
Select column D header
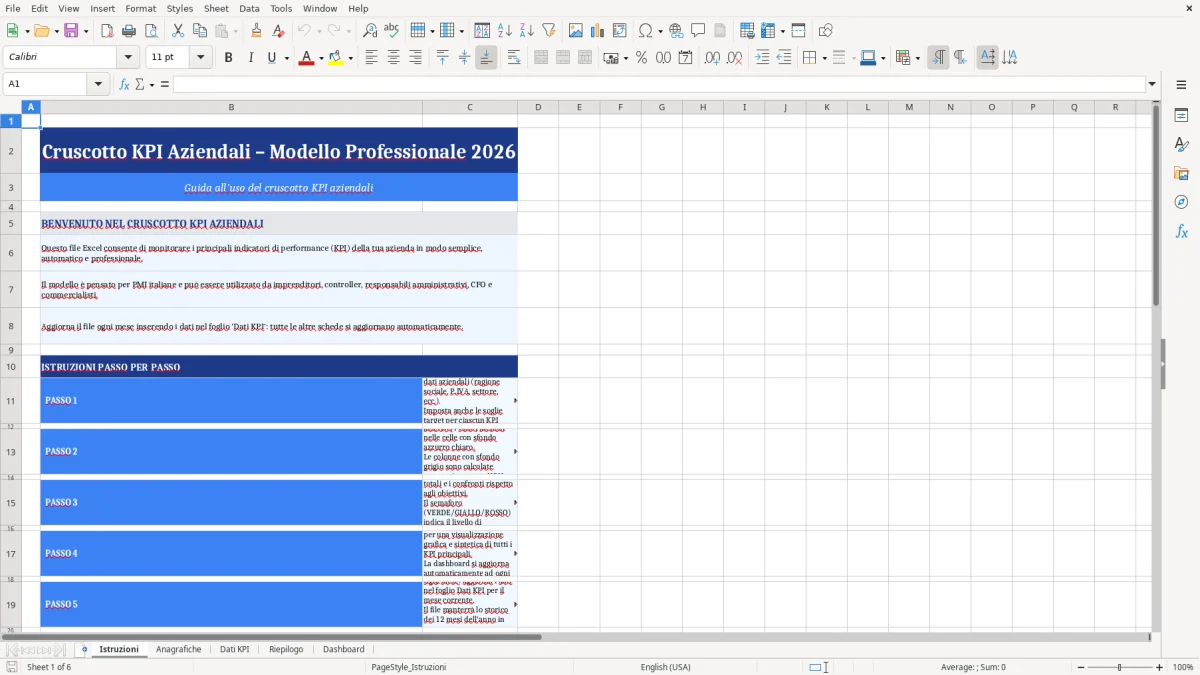(538, 107)
